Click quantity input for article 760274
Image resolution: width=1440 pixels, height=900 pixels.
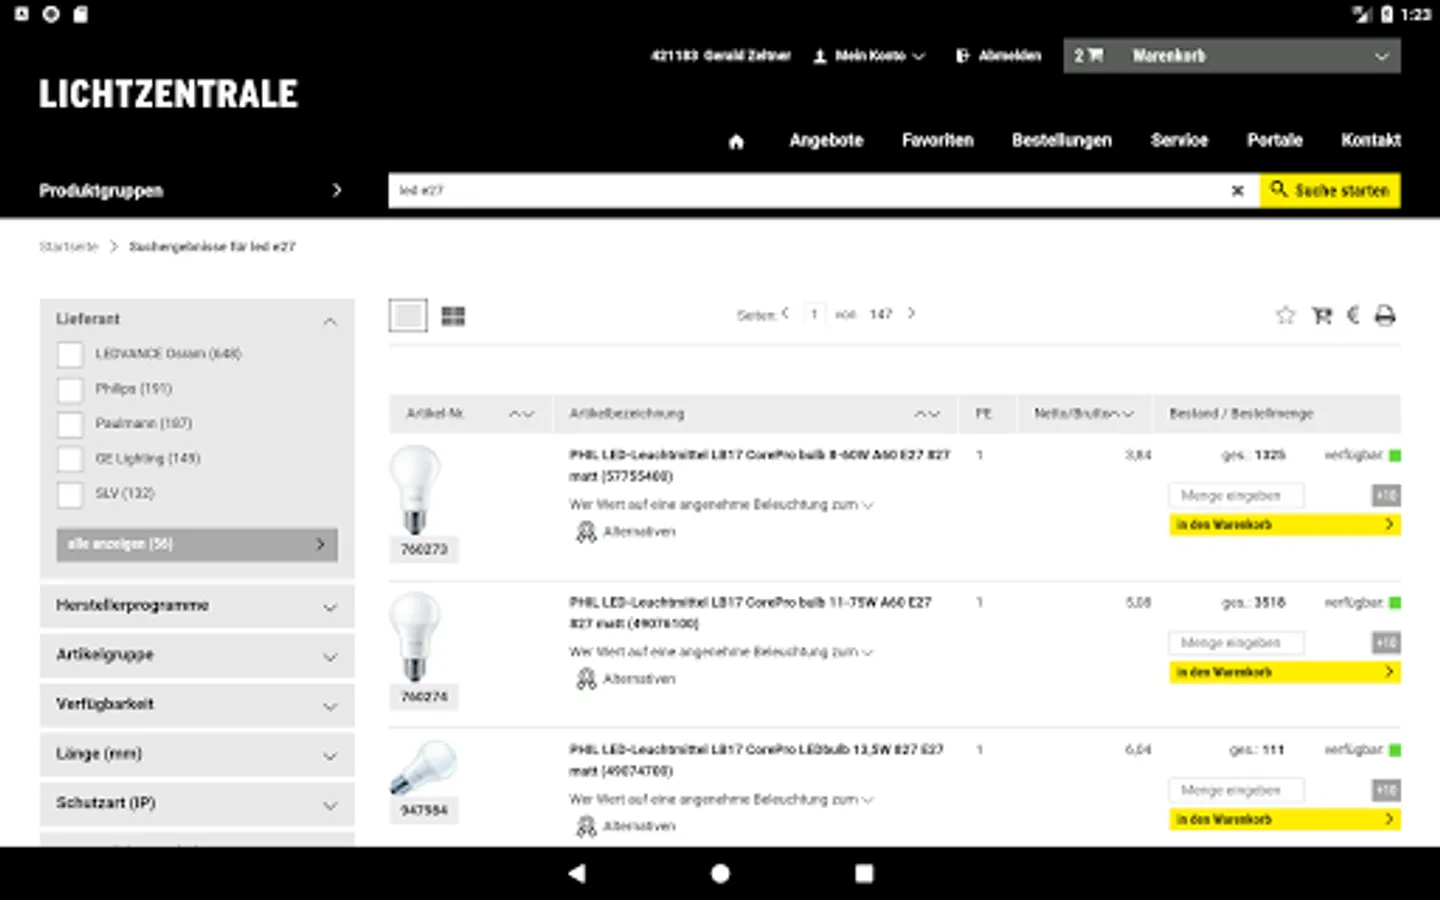tap(1237, 643)
